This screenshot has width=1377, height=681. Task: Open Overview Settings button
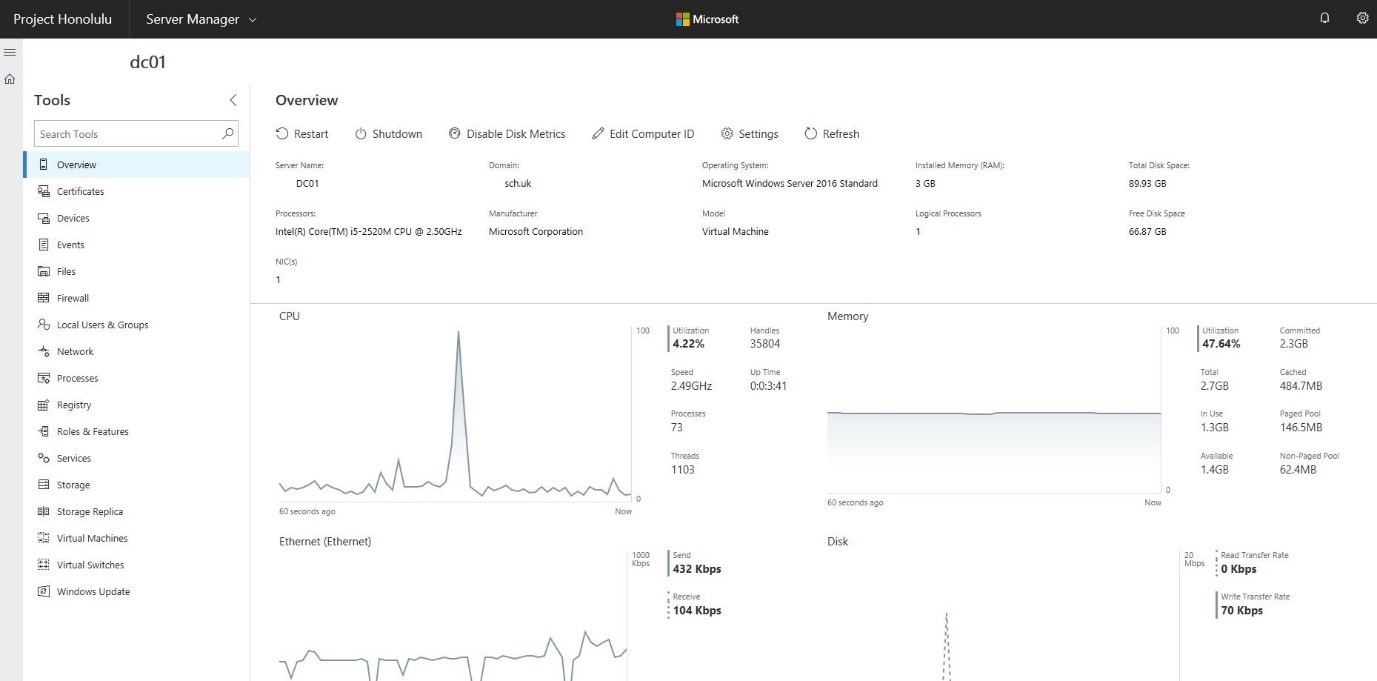point(750,134)
